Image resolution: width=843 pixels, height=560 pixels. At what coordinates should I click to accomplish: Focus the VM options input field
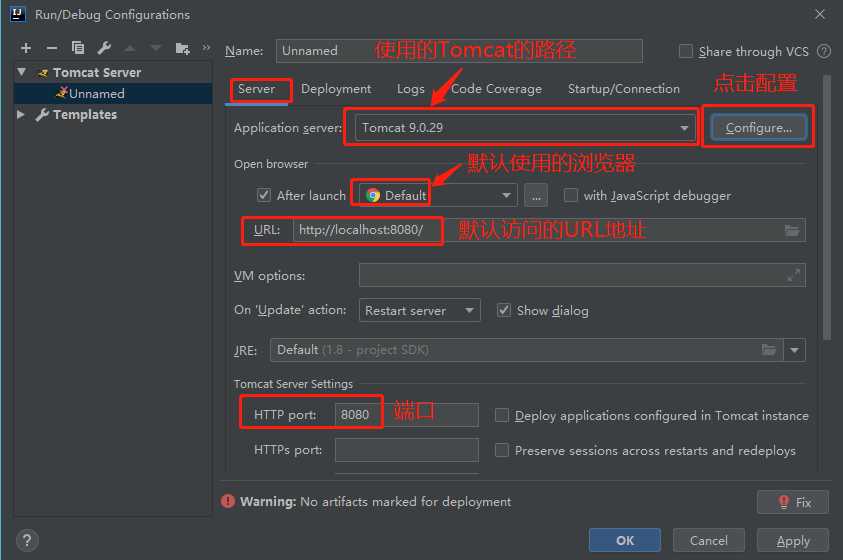point(582,275)
